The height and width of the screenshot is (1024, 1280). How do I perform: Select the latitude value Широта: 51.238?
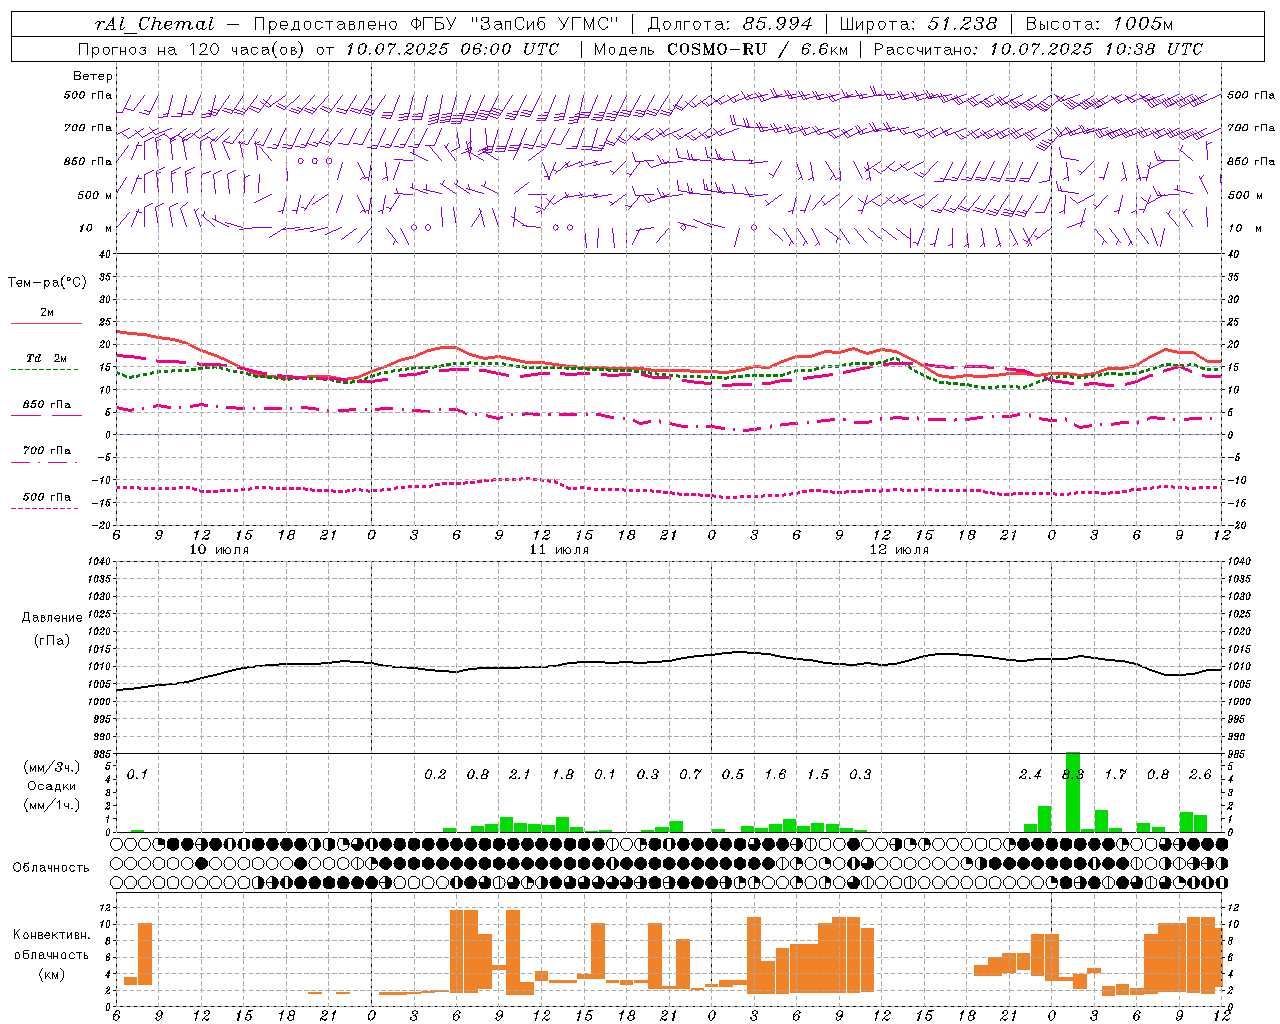918,24
